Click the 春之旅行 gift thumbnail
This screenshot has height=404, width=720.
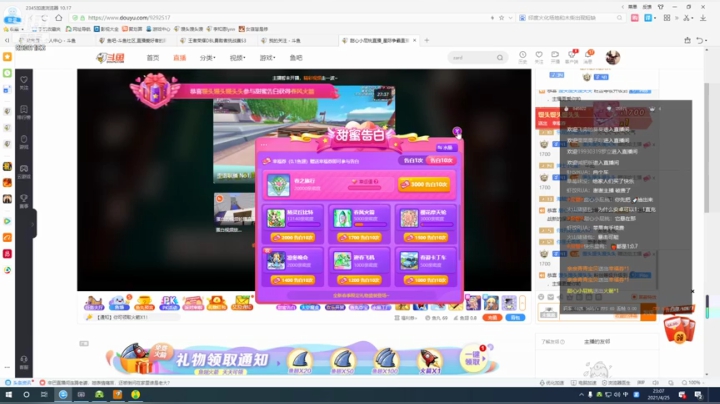pyautogui.click(x=278, y=185)
